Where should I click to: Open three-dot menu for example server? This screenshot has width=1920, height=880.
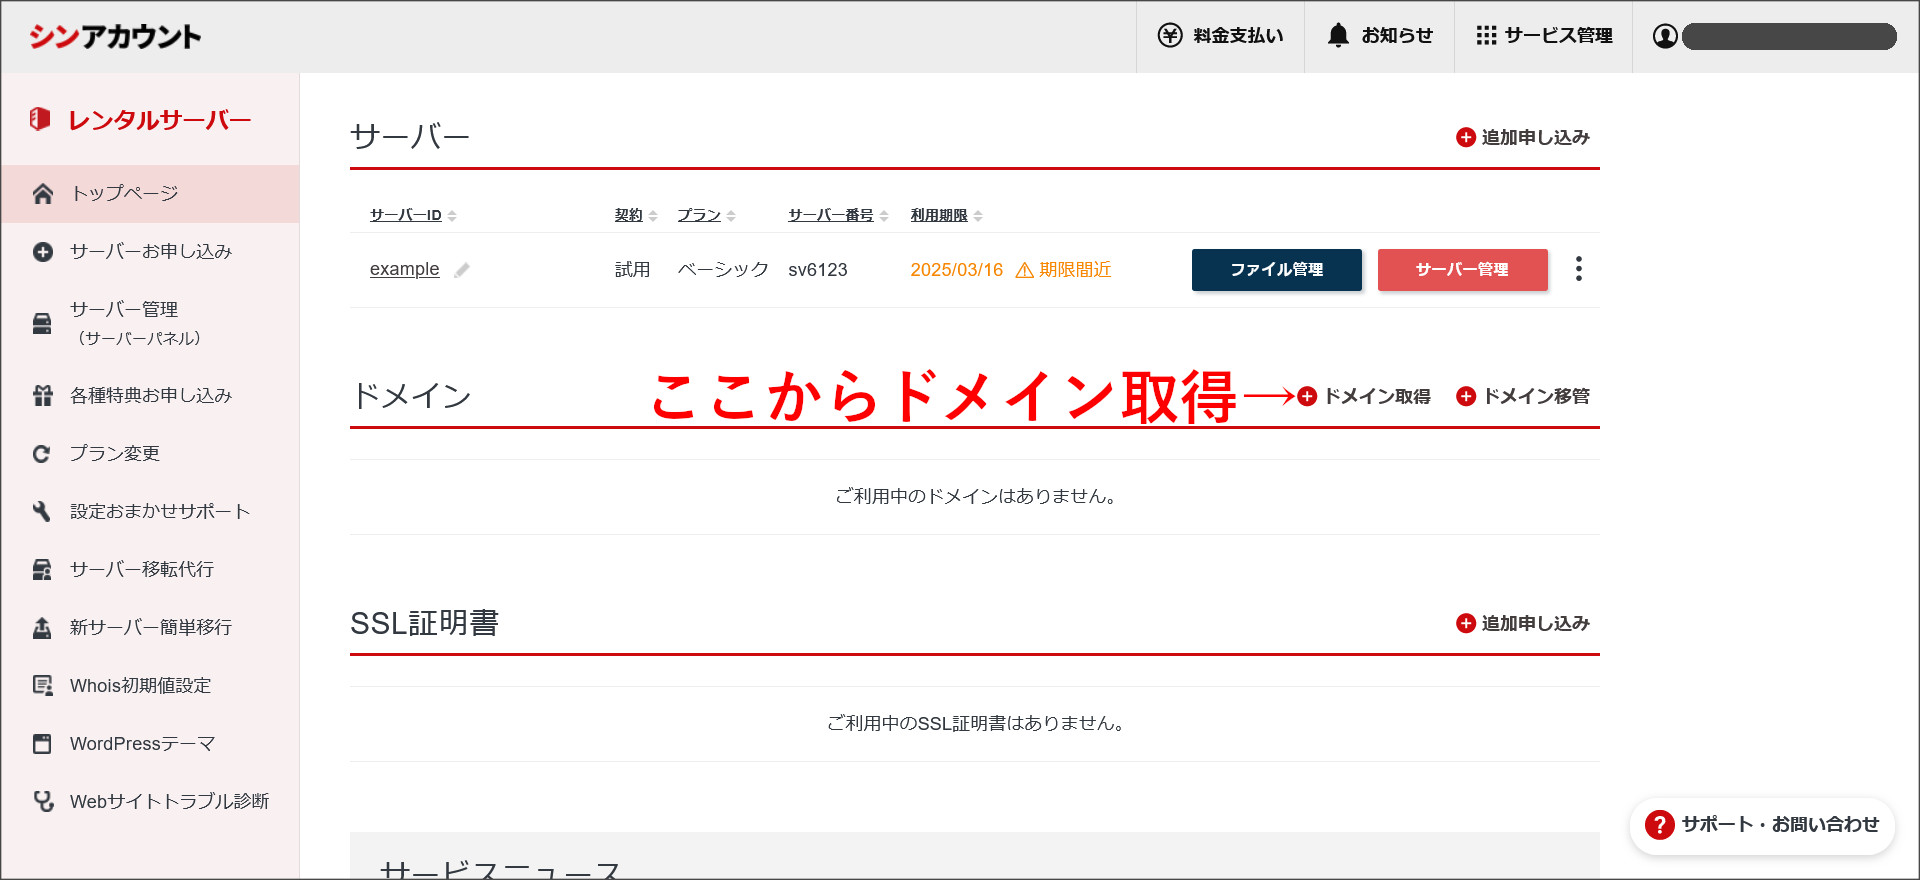[1578, 269]
